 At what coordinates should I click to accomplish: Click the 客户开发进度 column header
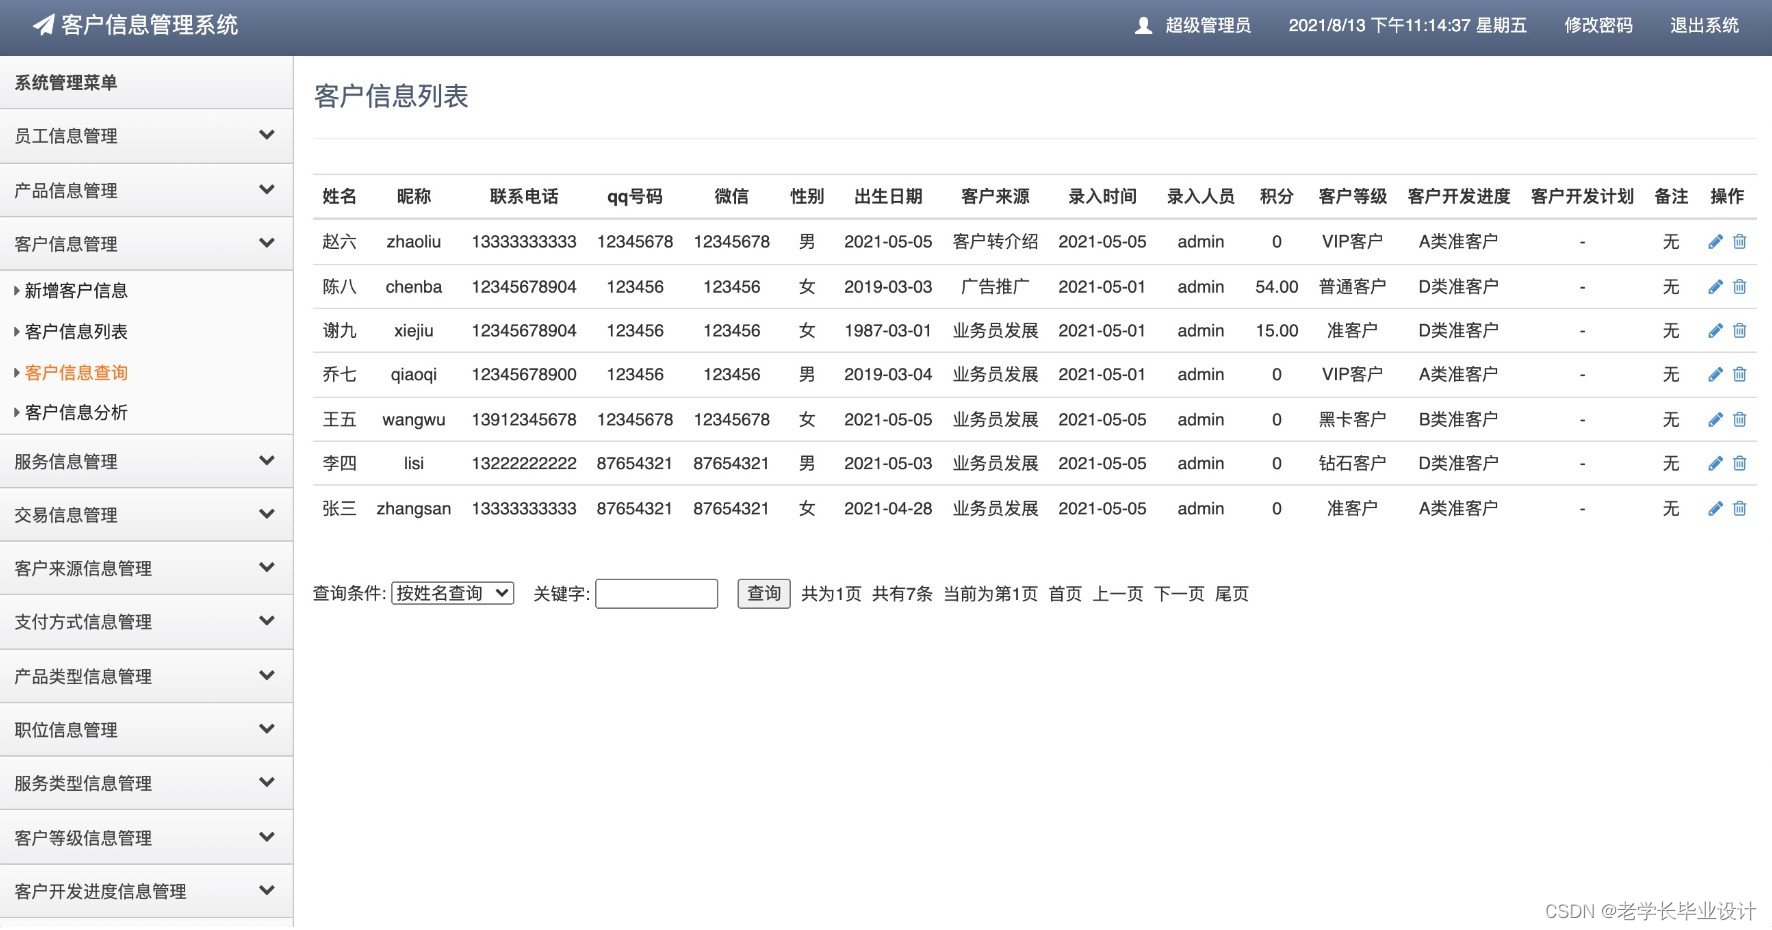[1458, 197]
